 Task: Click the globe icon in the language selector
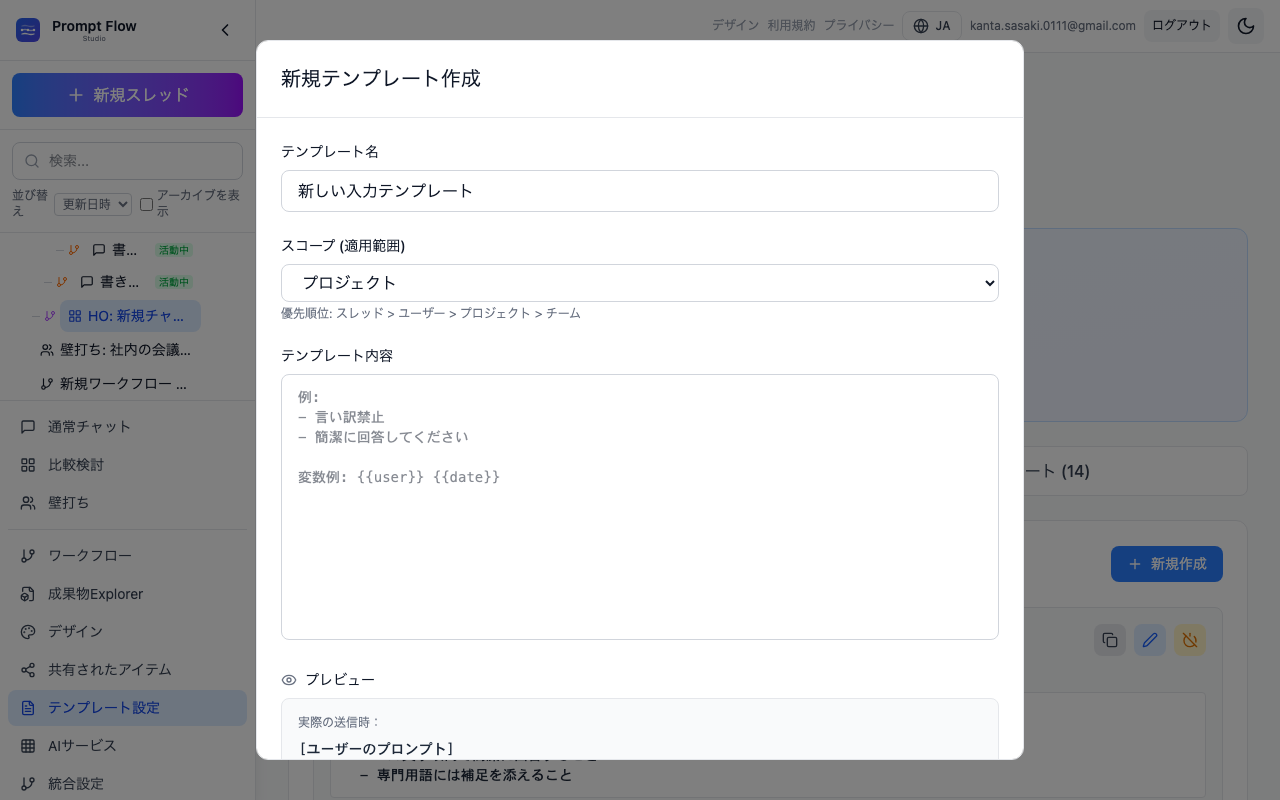(921, 26)
